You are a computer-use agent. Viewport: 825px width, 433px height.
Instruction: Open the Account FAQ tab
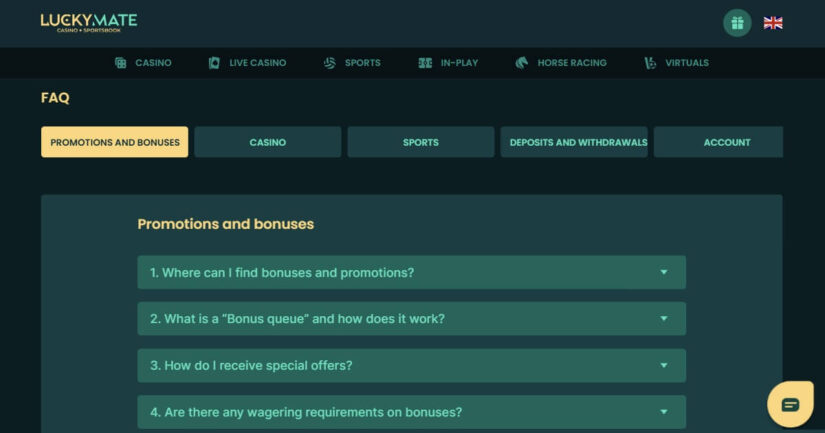point(722,142)
